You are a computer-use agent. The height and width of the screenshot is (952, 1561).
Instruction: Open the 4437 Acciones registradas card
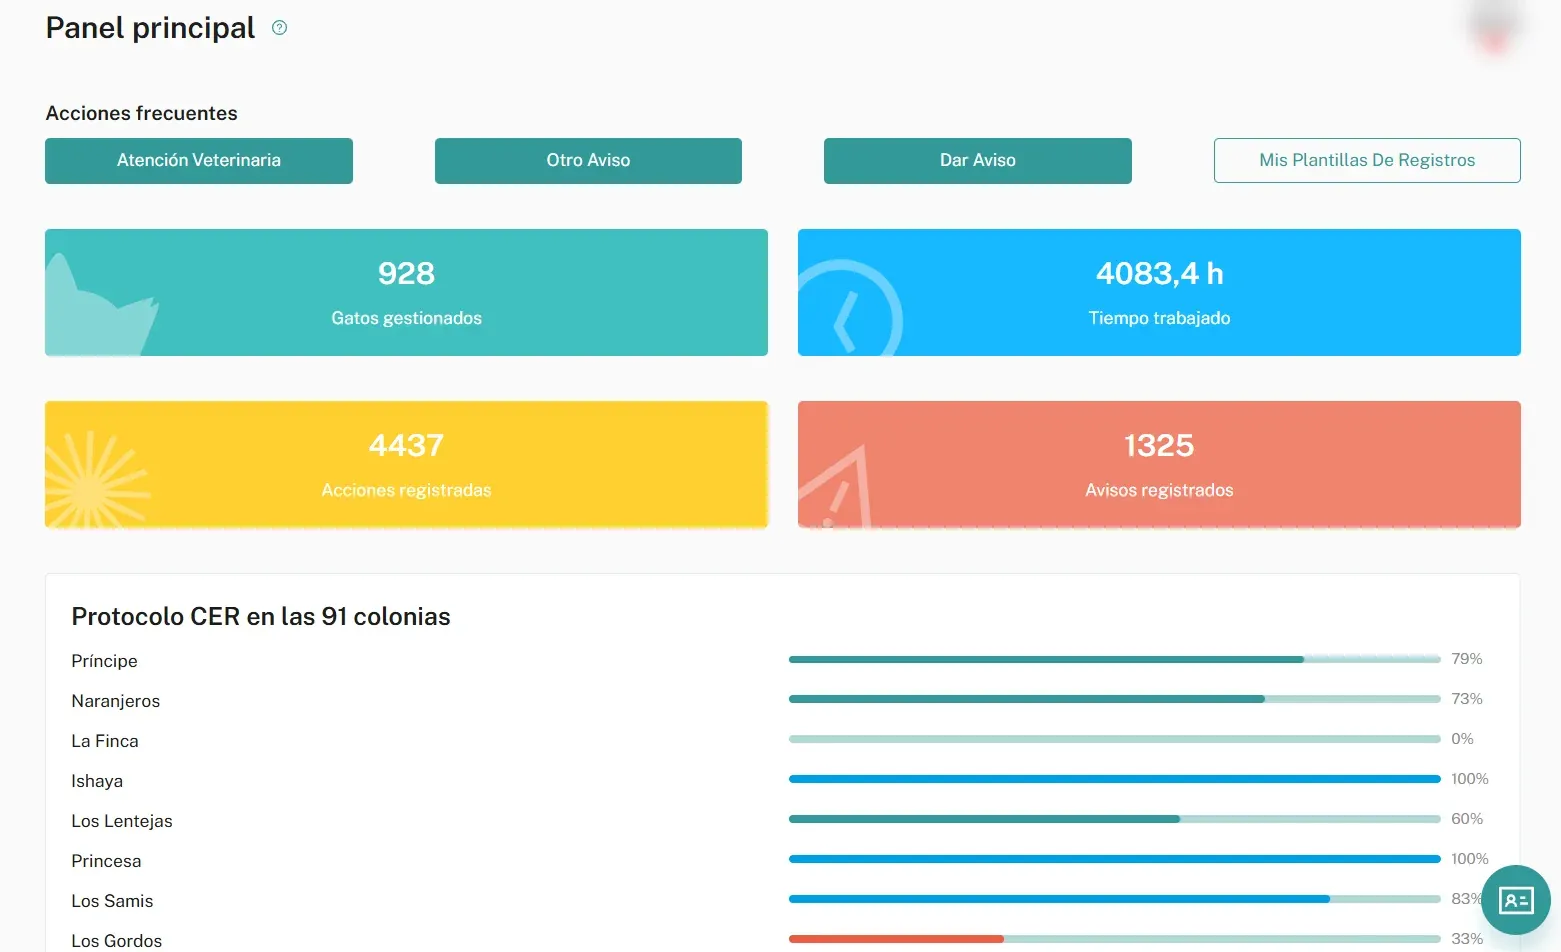[x=406, y=464]
